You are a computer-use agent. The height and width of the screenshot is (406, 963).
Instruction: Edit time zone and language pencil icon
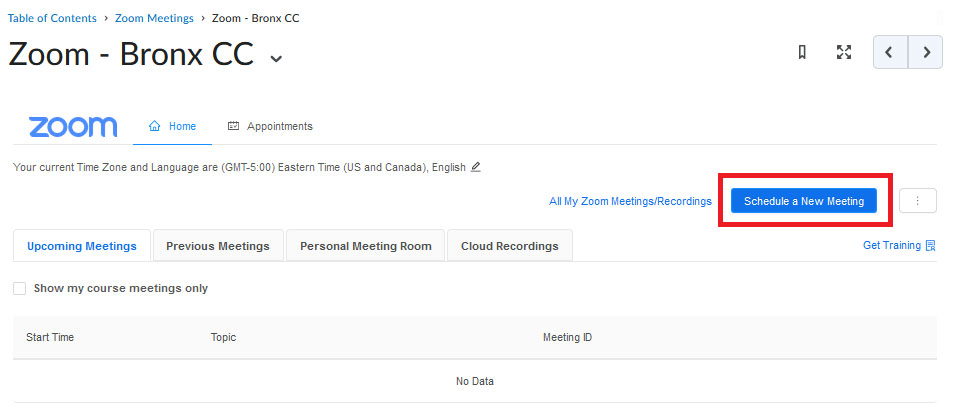point(475,167)
